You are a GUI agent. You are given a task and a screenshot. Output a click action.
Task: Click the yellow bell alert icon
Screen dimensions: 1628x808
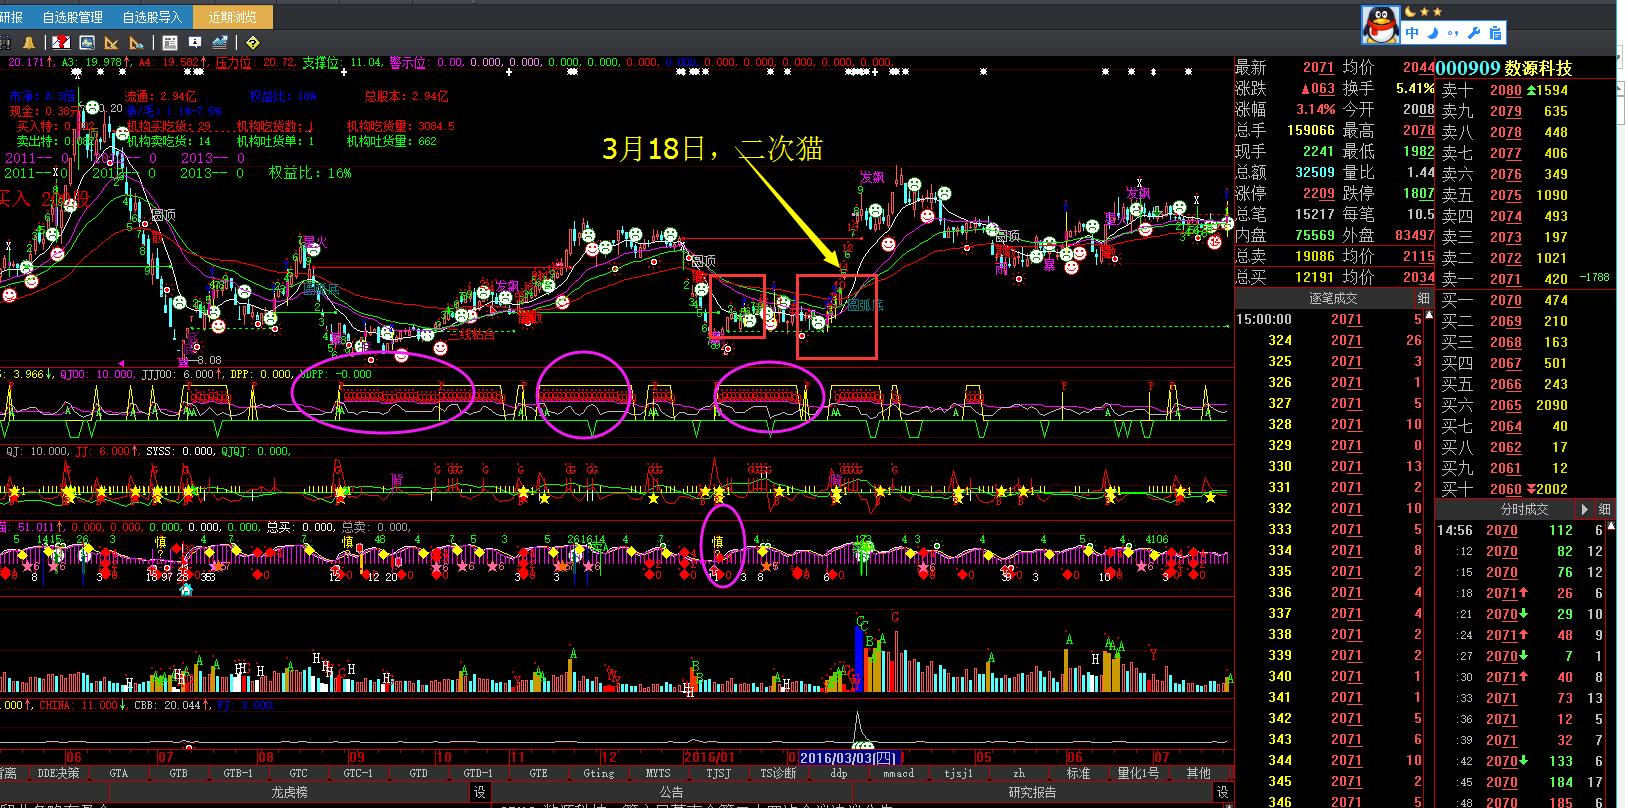[29, 43]
